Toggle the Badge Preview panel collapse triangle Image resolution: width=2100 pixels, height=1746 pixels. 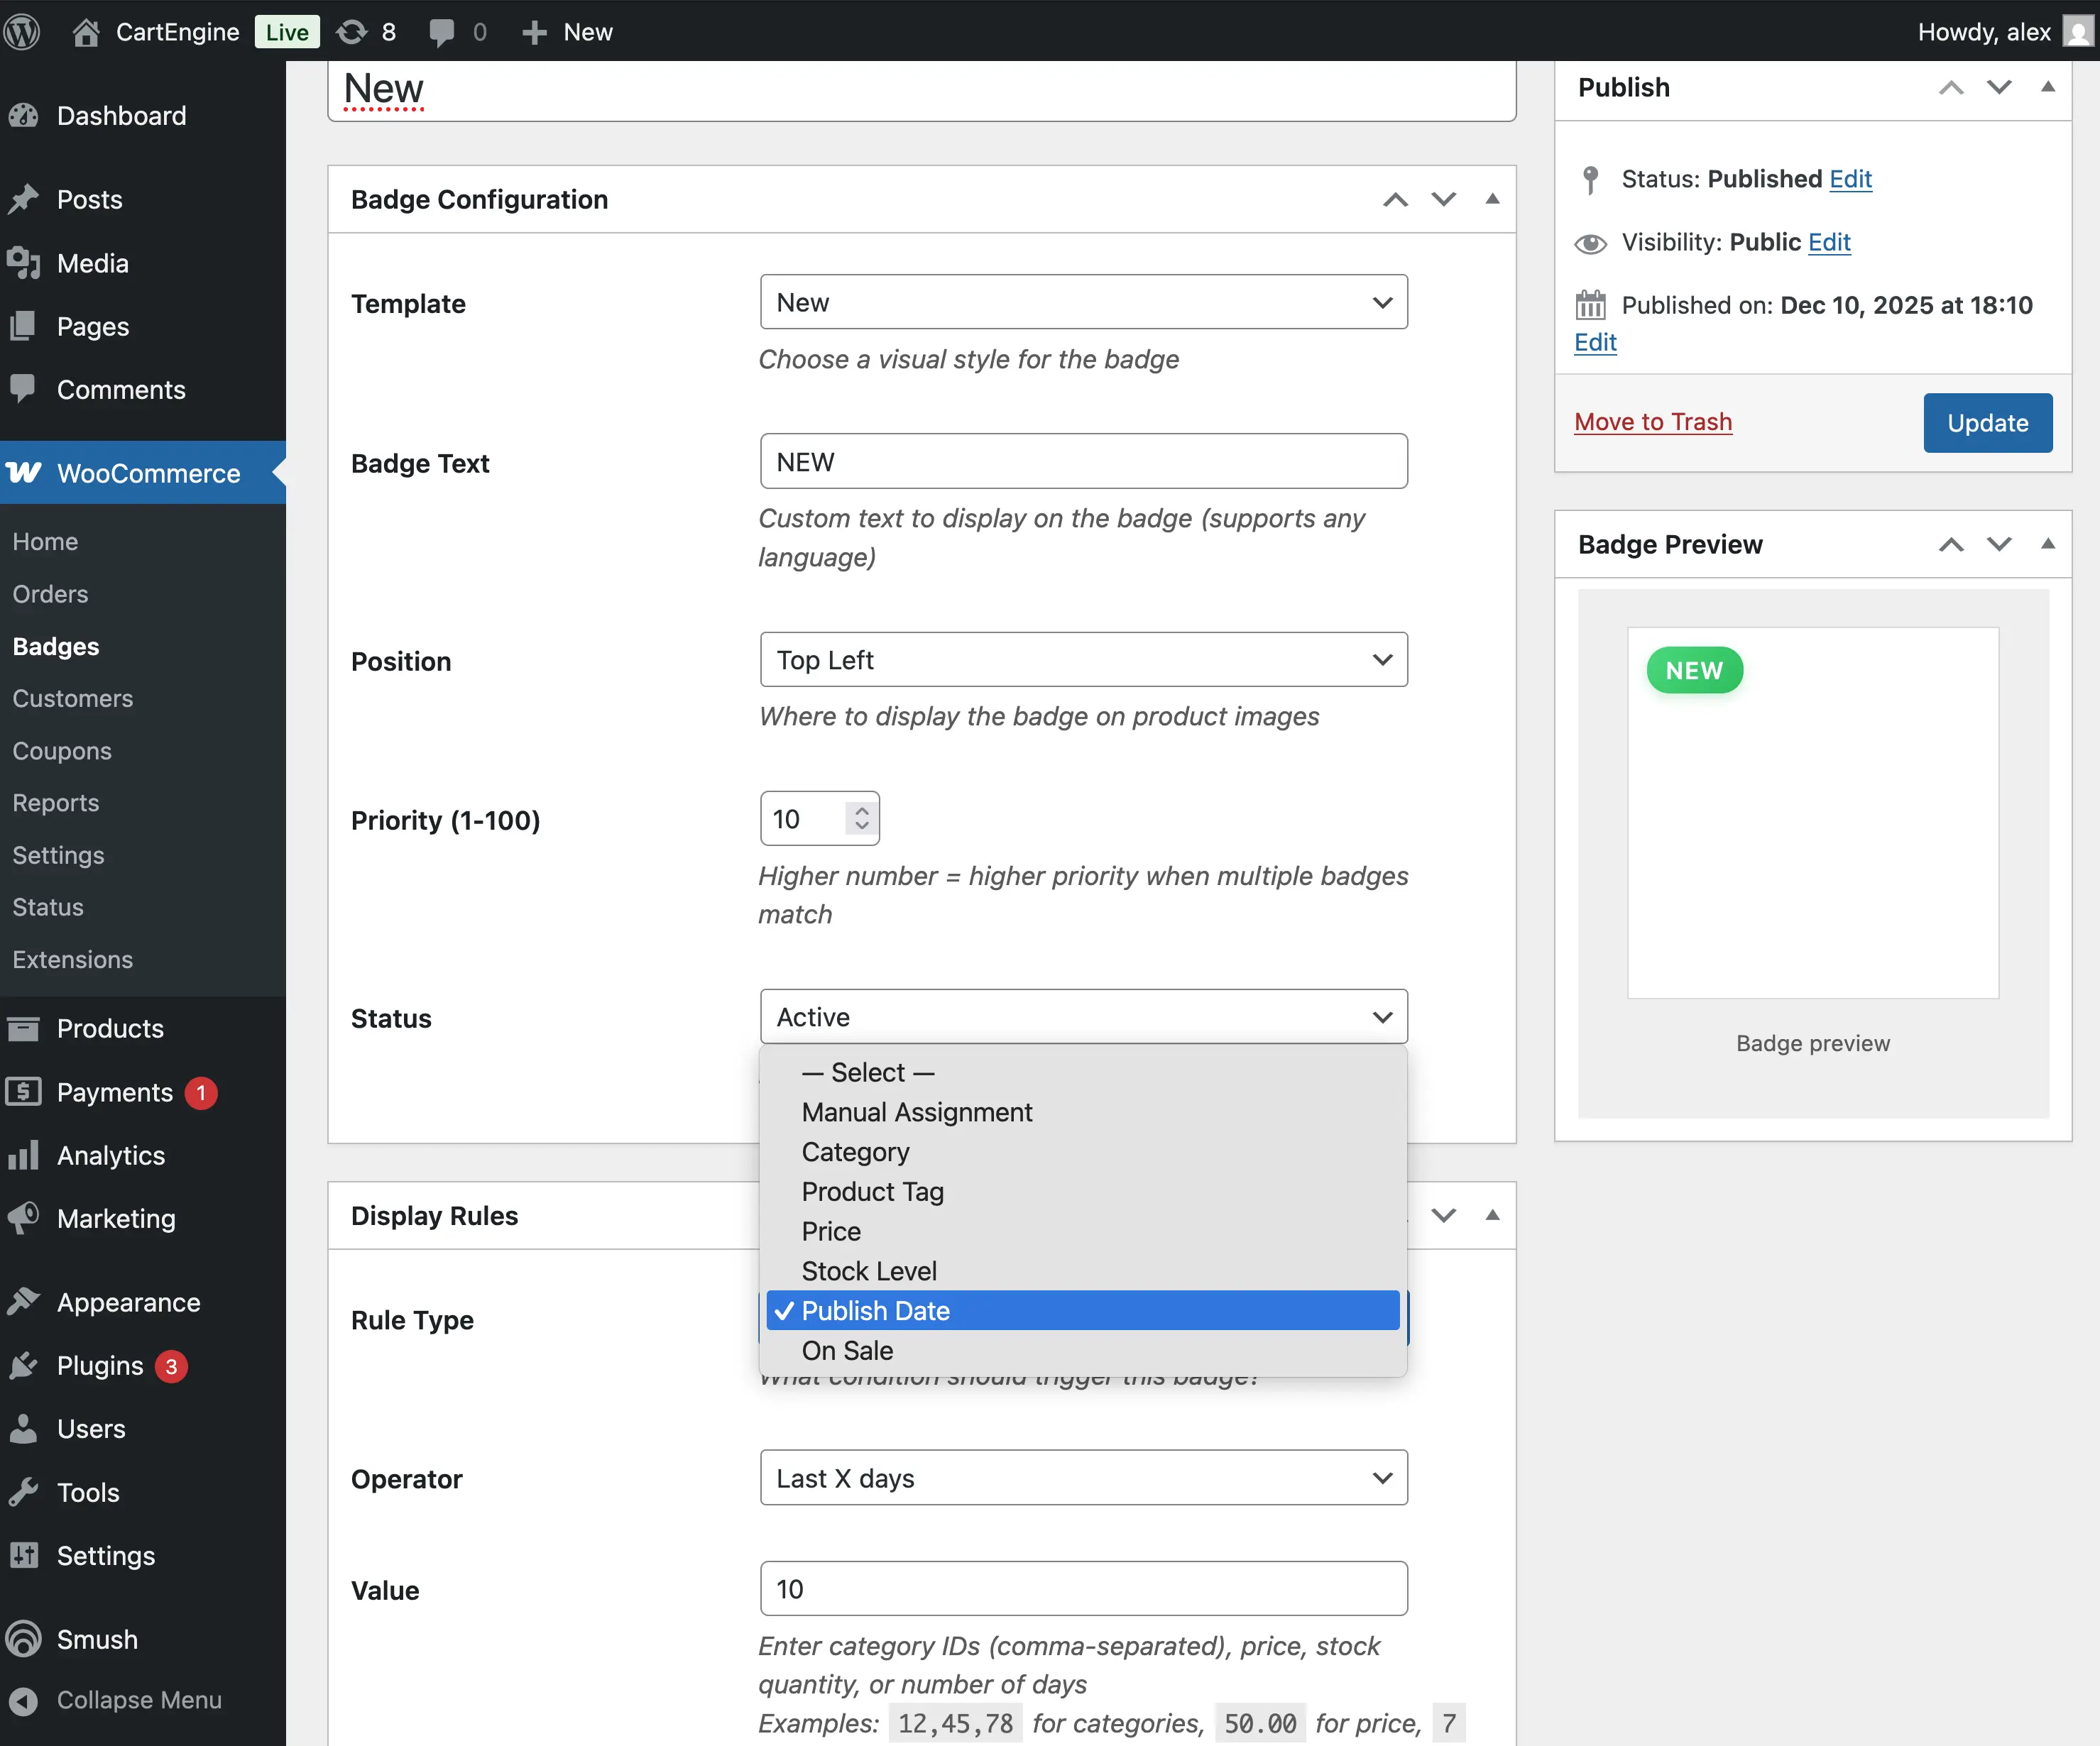[2047, 544]
